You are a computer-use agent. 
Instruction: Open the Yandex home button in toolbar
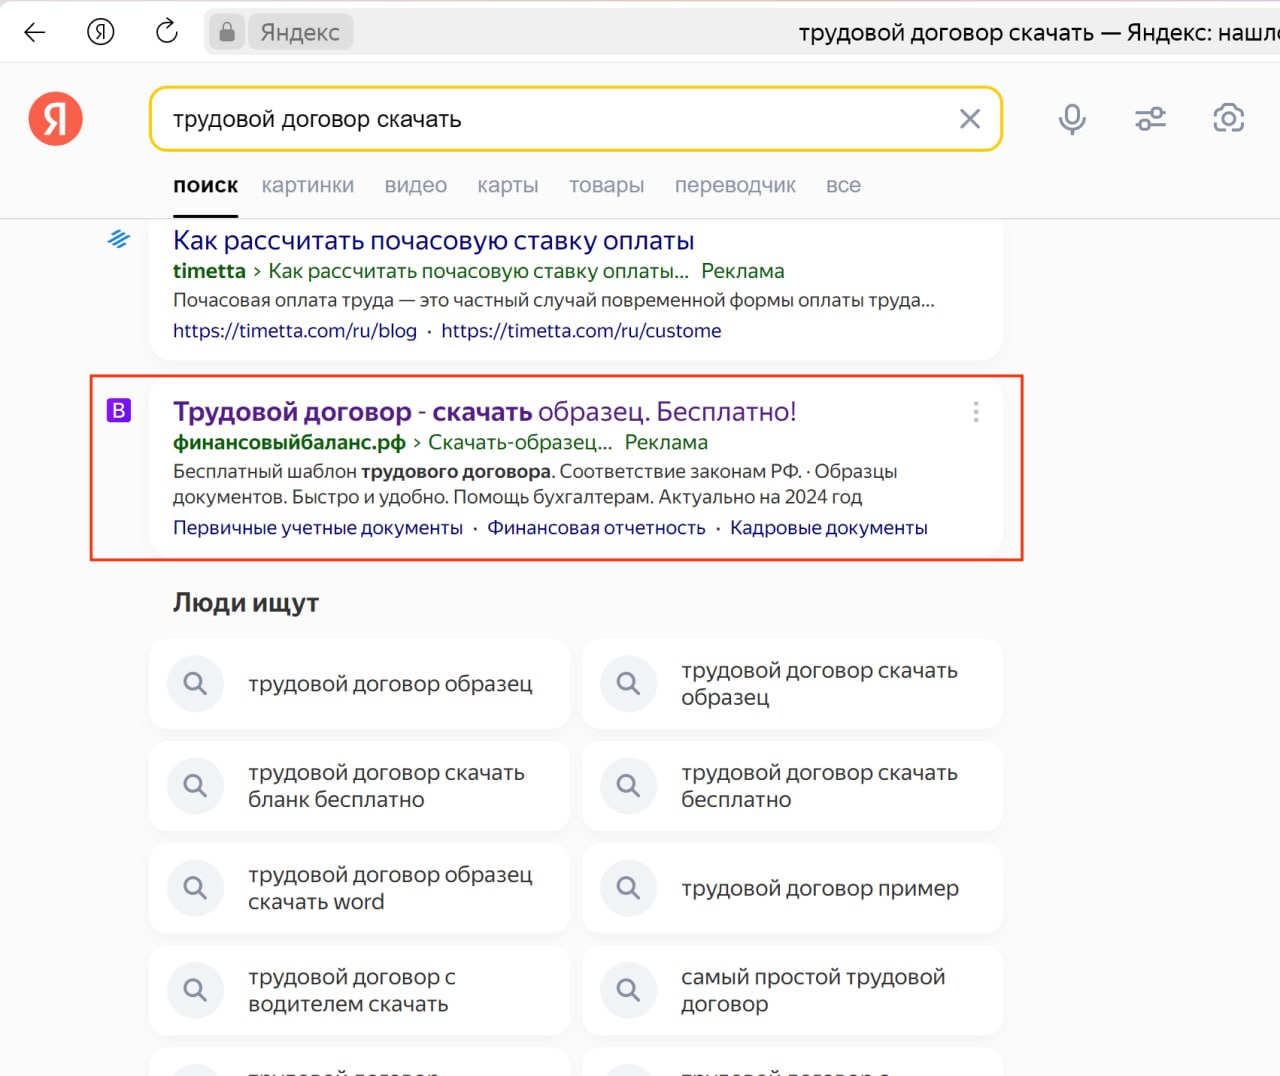[100, 32]
